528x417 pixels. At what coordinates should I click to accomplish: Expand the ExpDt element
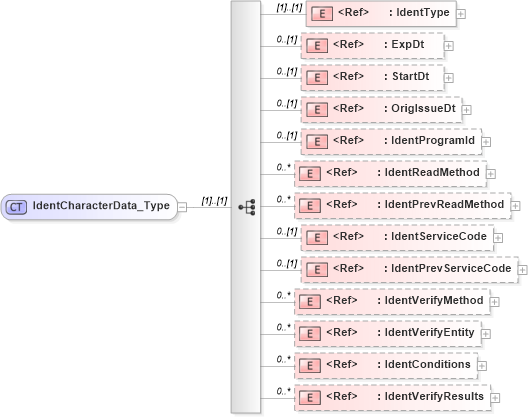tap(449, 46)
